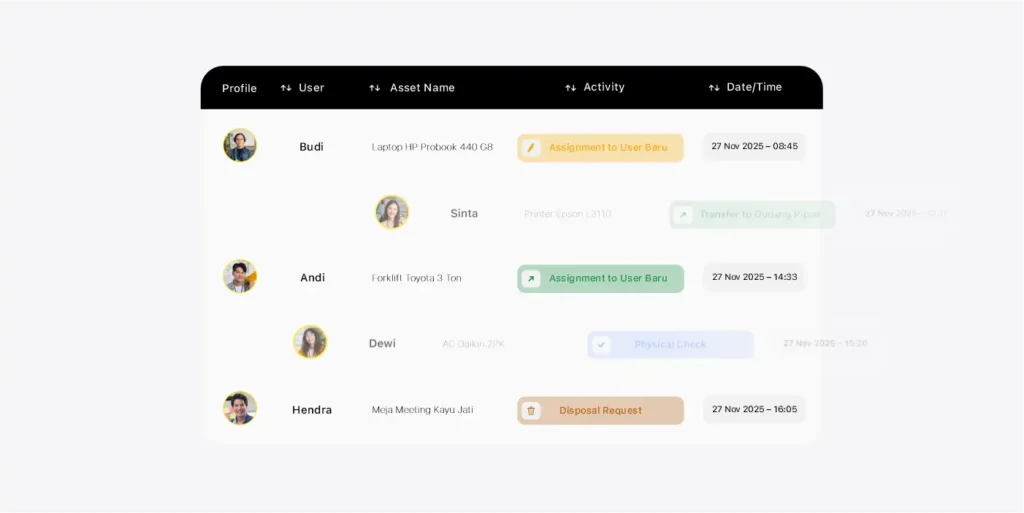The image size is (1024, 513).
Task: Click the Asset Name column header label
Action: (422, 88)
